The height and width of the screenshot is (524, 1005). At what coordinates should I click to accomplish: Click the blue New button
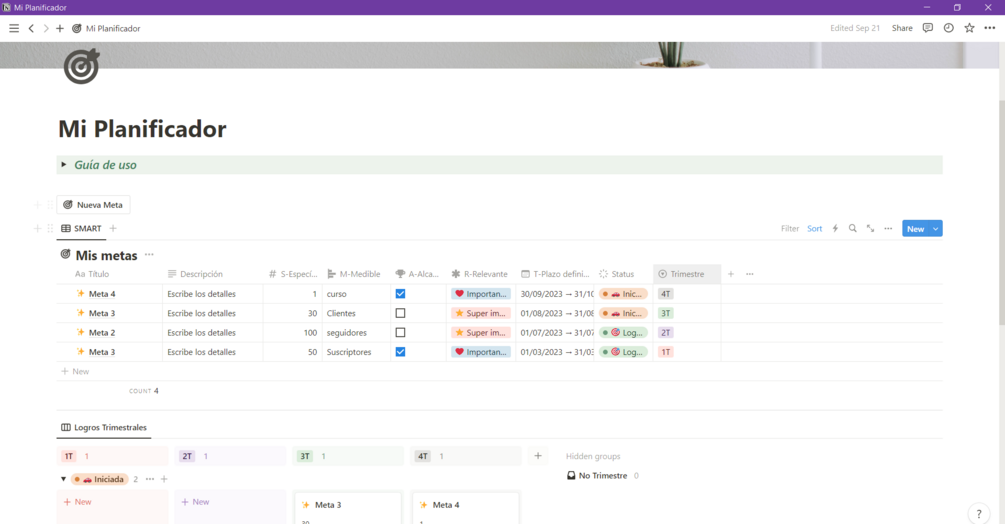click(x=915, y=229)
